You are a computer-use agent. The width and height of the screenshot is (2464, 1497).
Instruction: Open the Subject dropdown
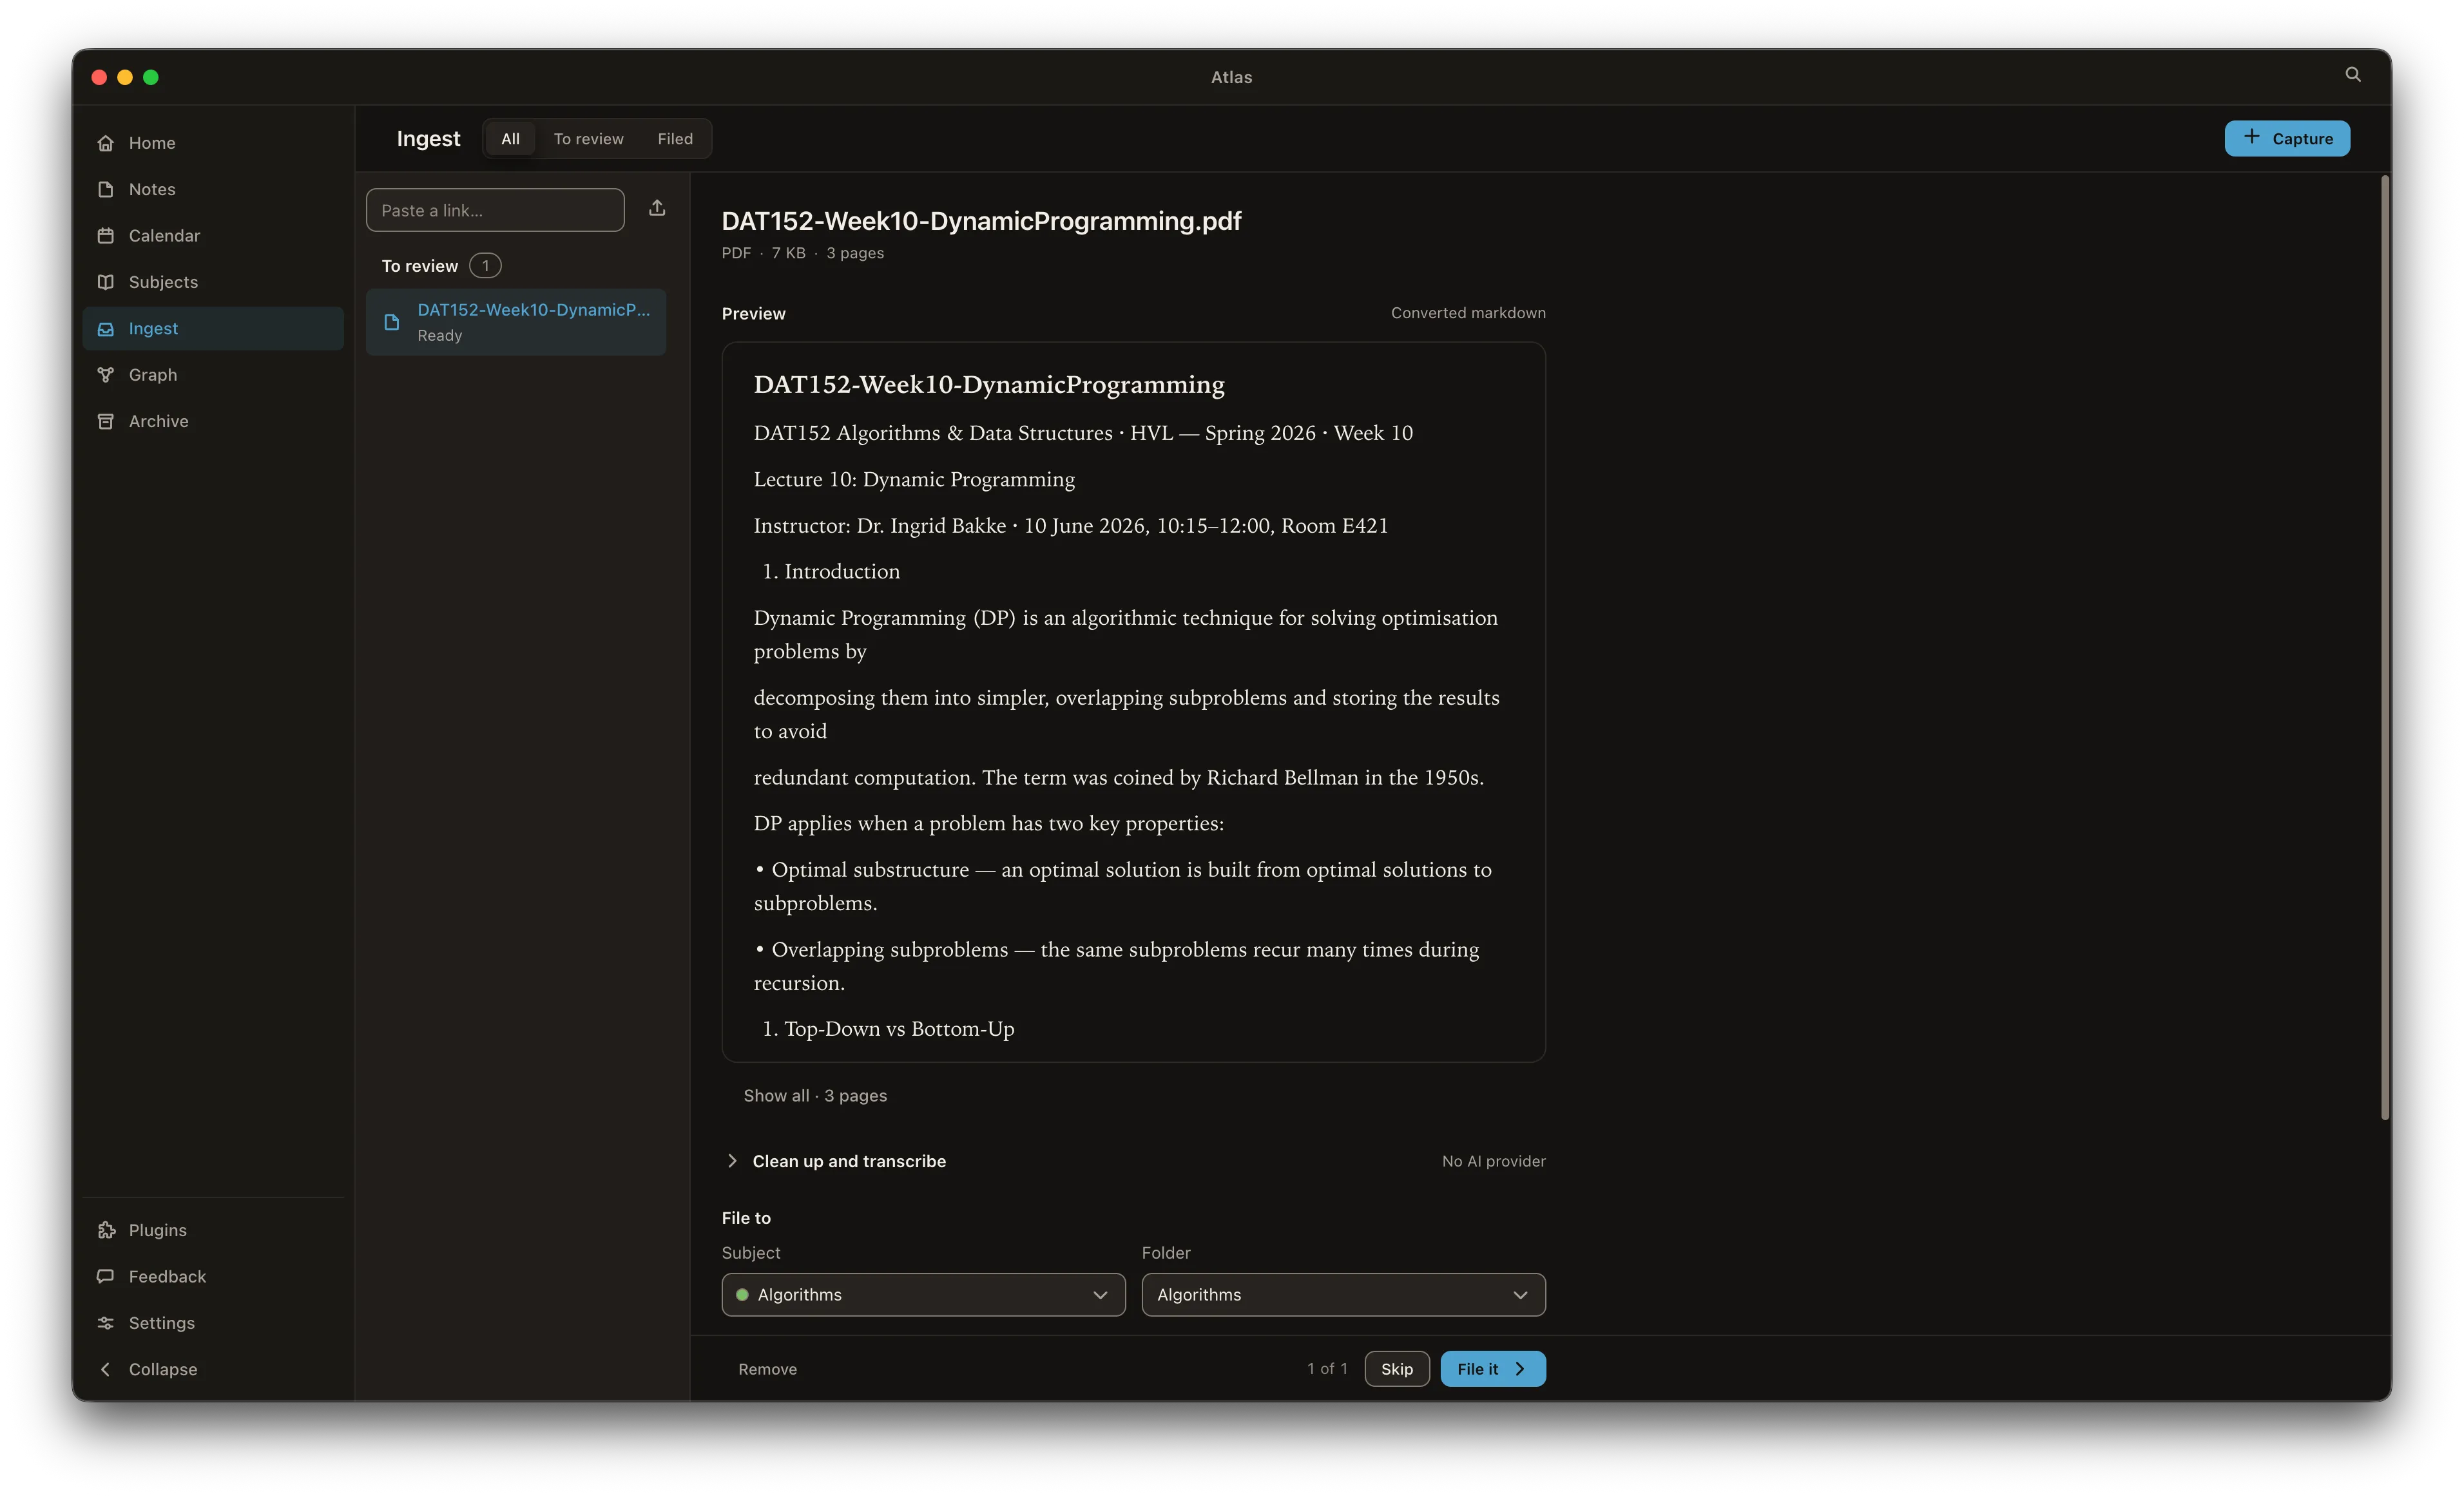[x=923, y=1295]
